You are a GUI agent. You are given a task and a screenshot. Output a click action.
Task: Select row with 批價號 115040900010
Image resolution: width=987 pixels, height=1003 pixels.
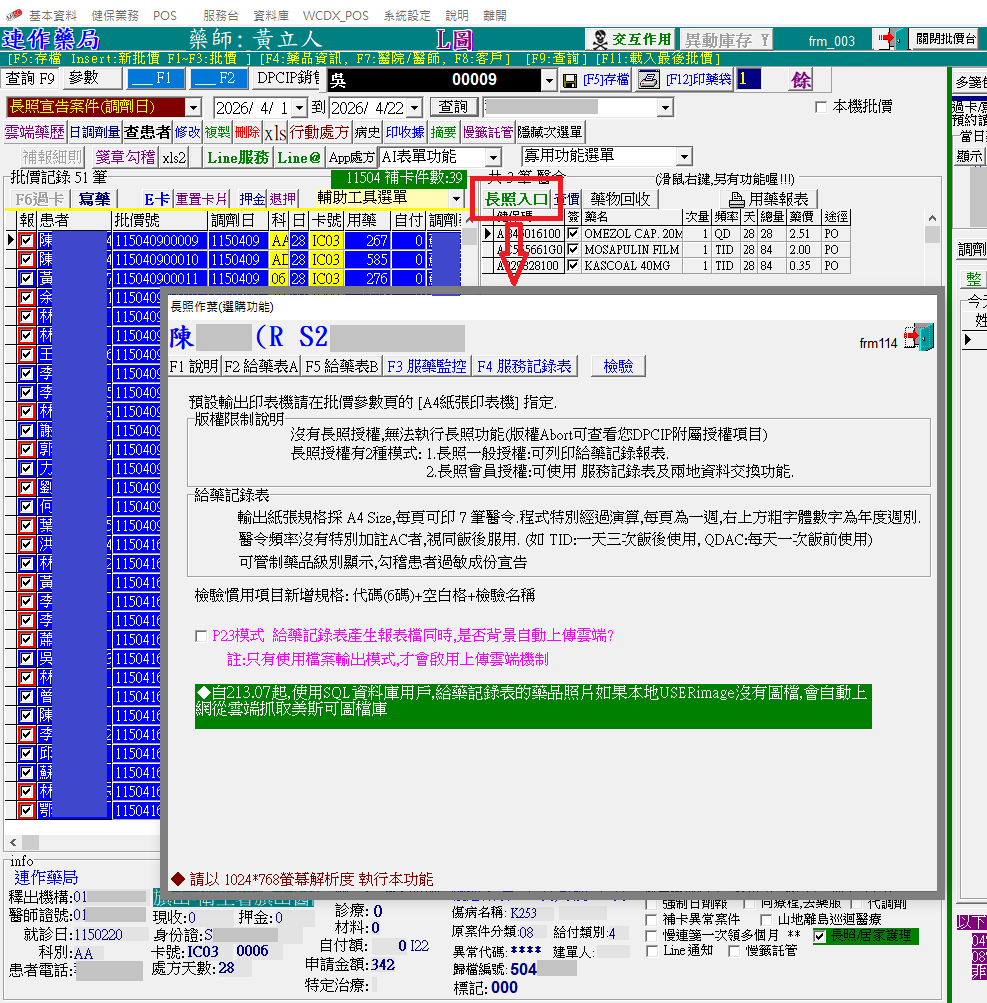pos(157,259)
